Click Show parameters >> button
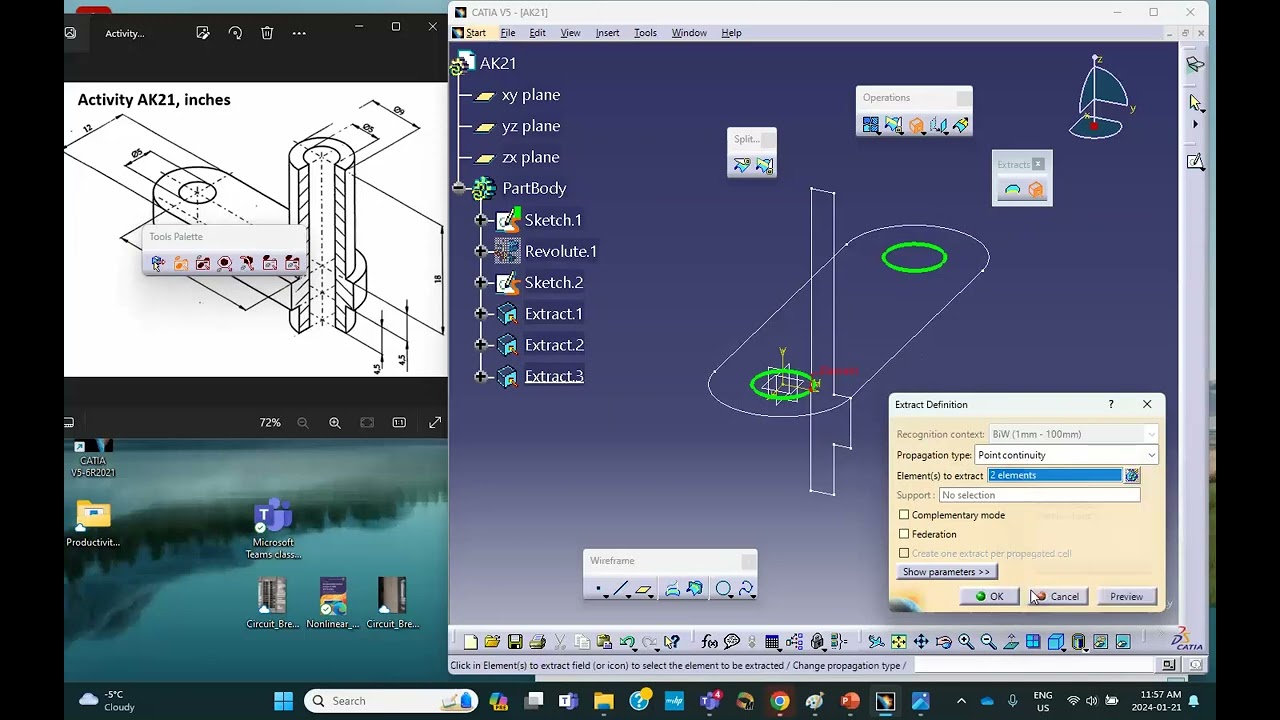This screenshot has width=1280, height=720. pyautogui.click(x=946, y=572)
